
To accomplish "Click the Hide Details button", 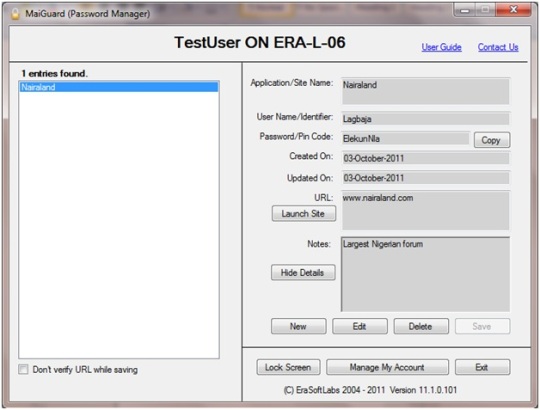I will click(303, 273).
